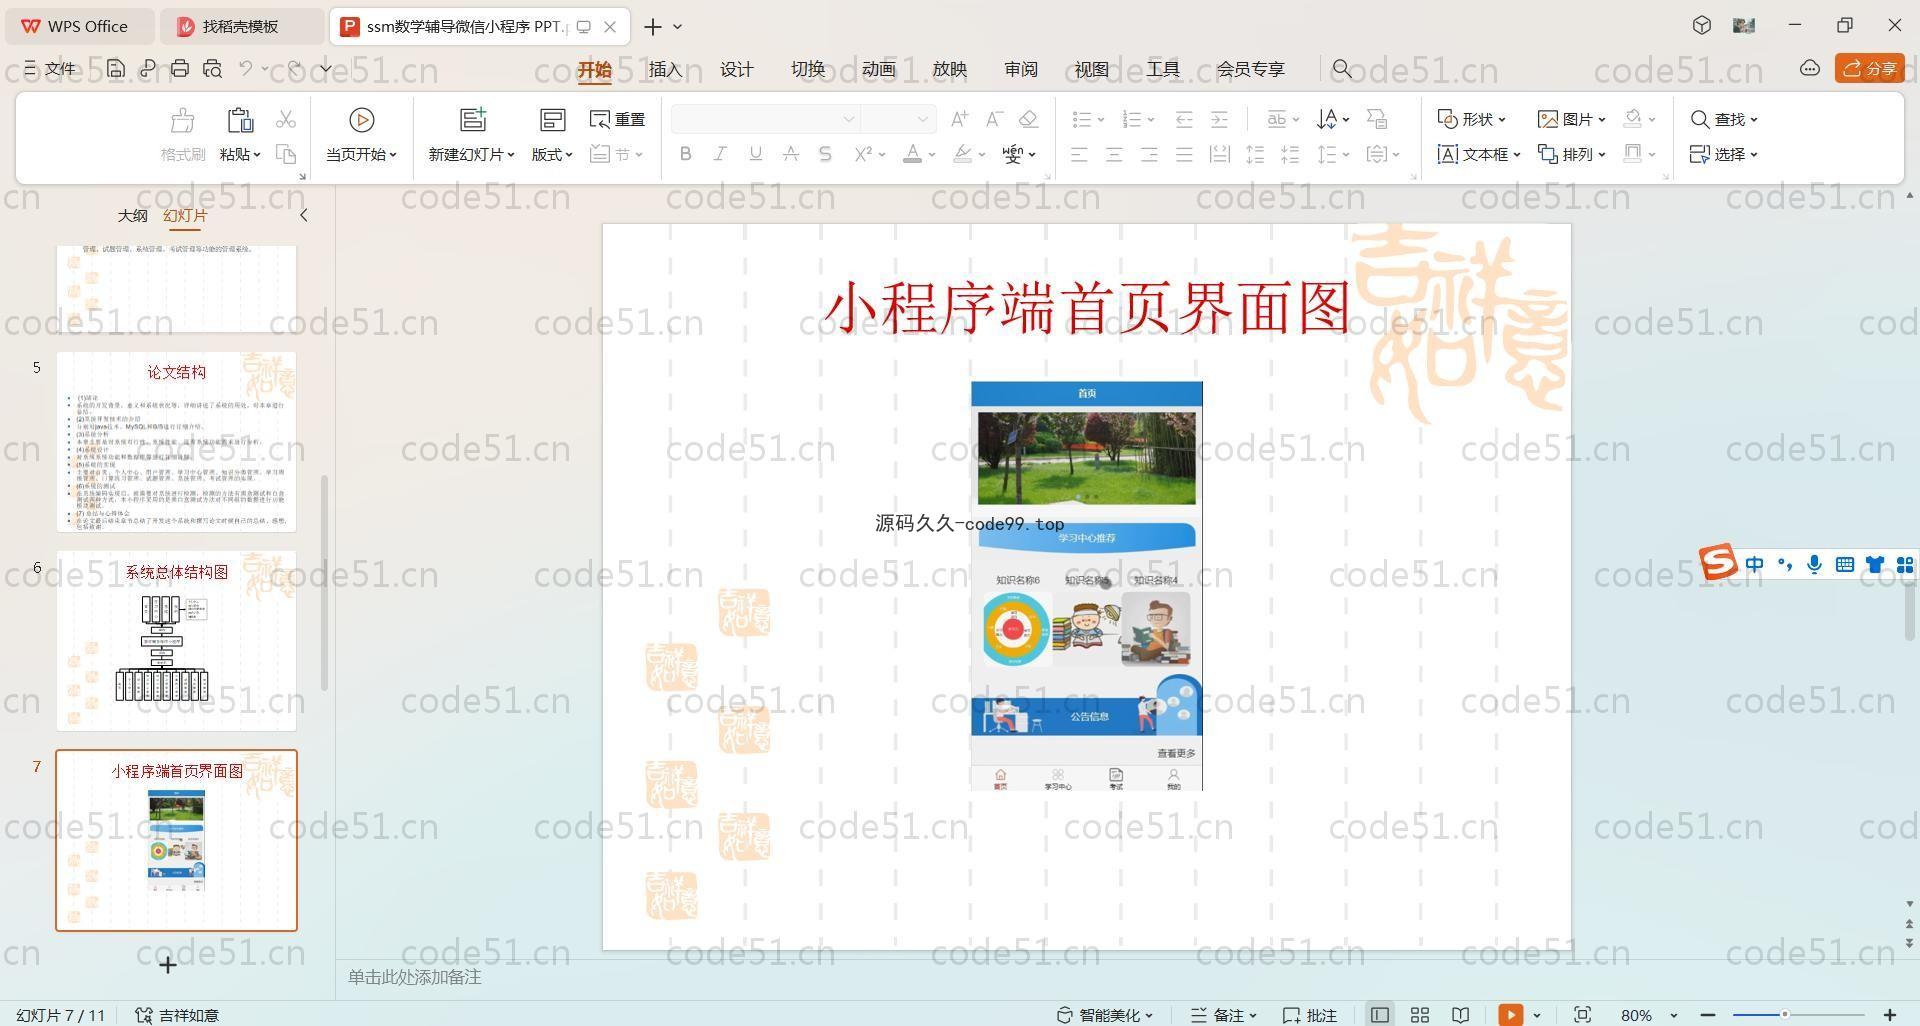Toggle Align right paragraph
The width and height of the screenshot is (1920, 1026).
point(1149,154)
